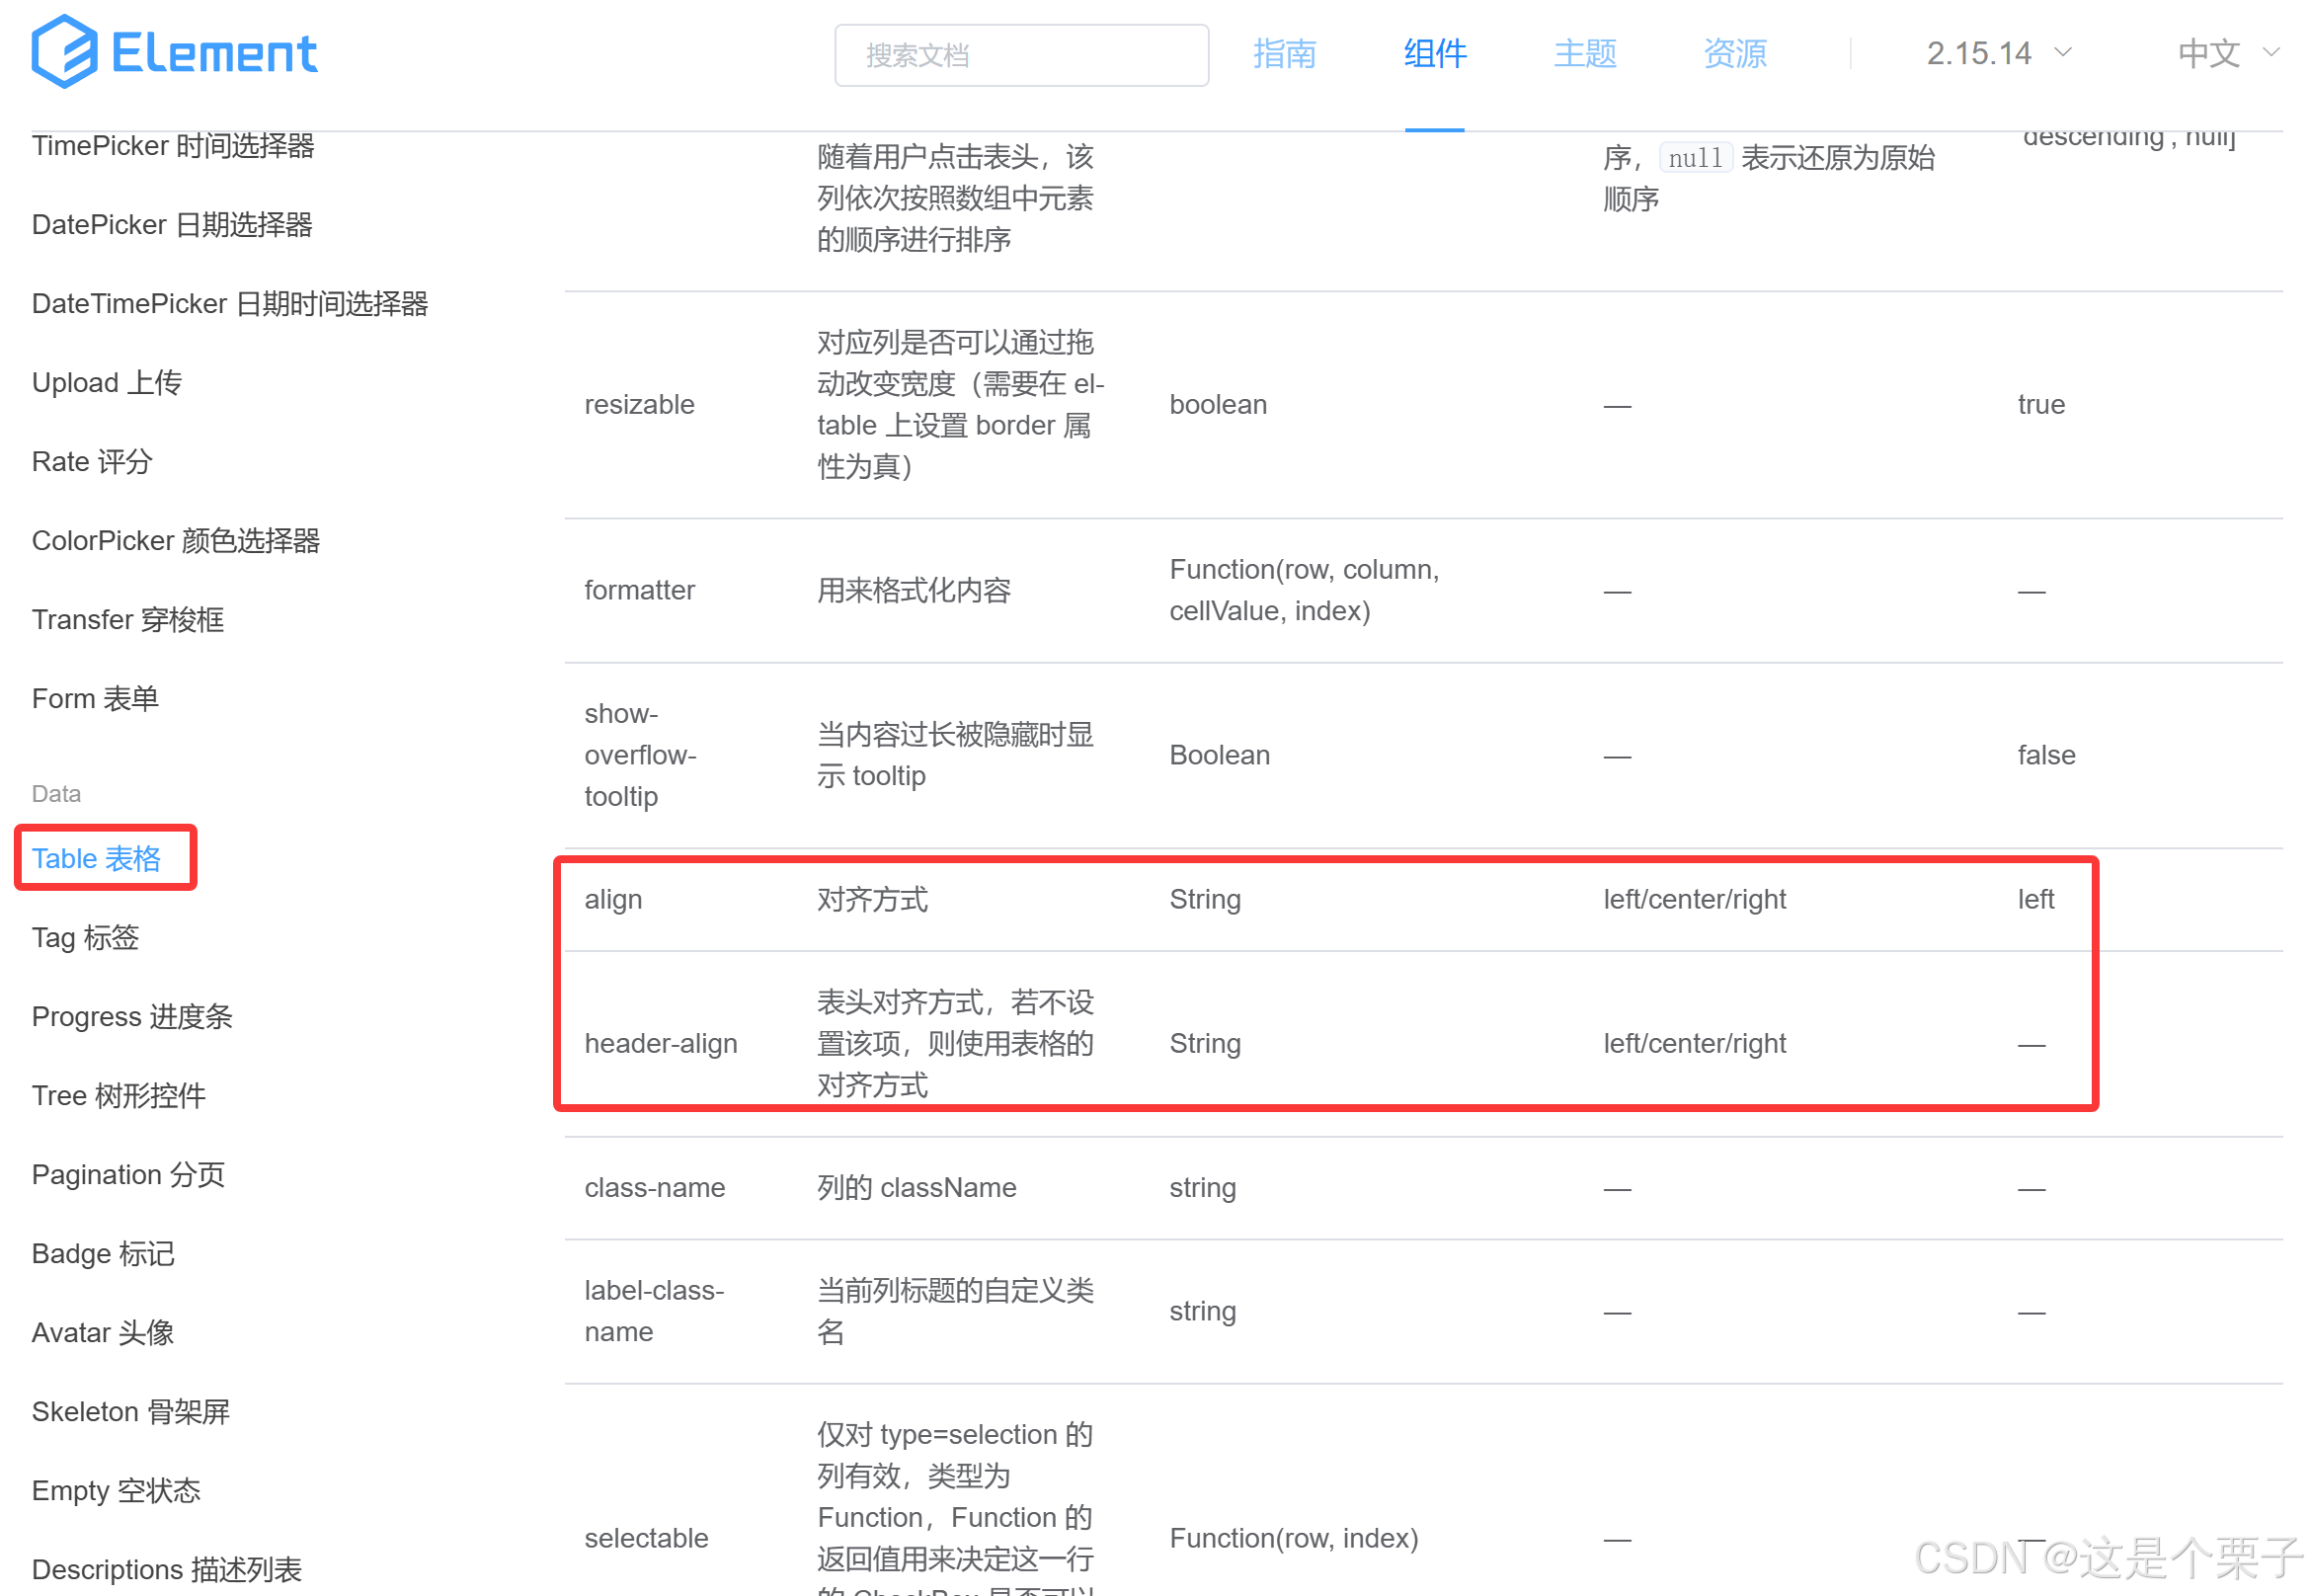Image resolution: width=2309 pixels, height=1596 pixels.
Task: Click the 列的 className description
Action: coord(917,1188)
